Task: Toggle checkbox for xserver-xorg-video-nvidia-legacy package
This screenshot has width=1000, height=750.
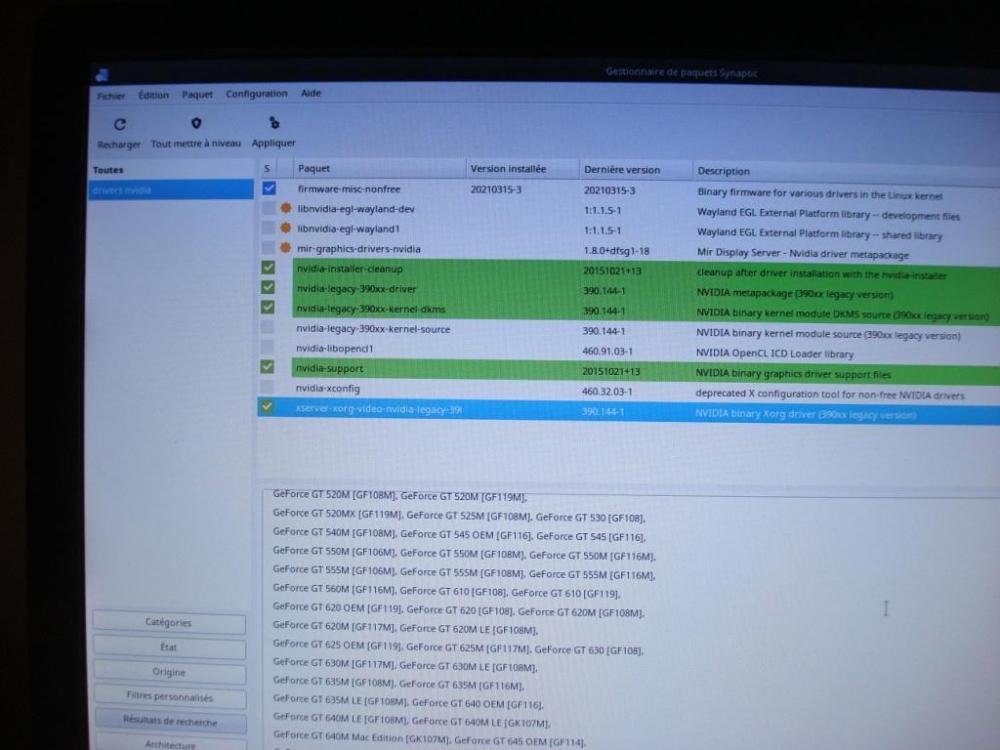Action: (x=267, y=407)
